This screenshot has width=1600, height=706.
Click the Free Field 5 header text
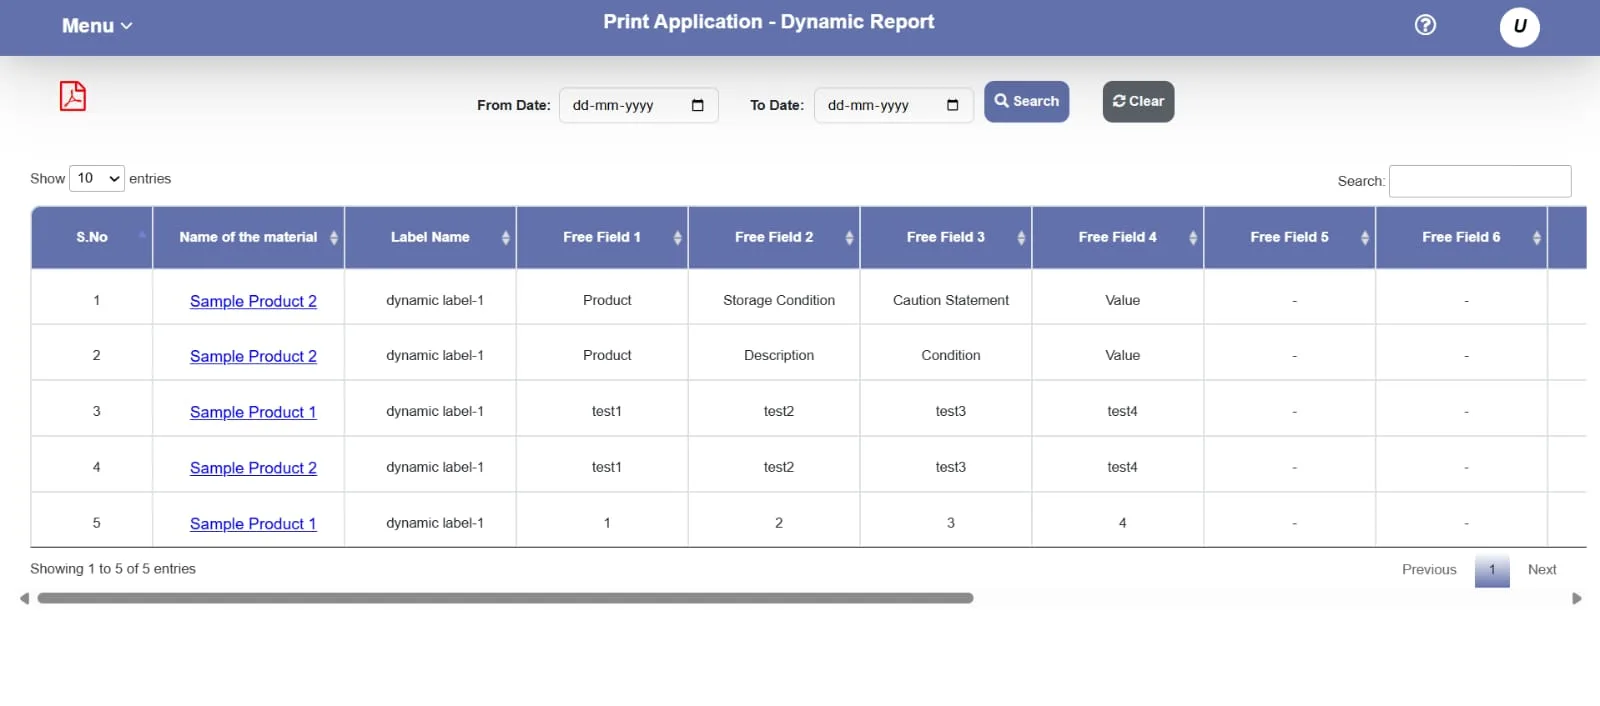click(1290, 237)
